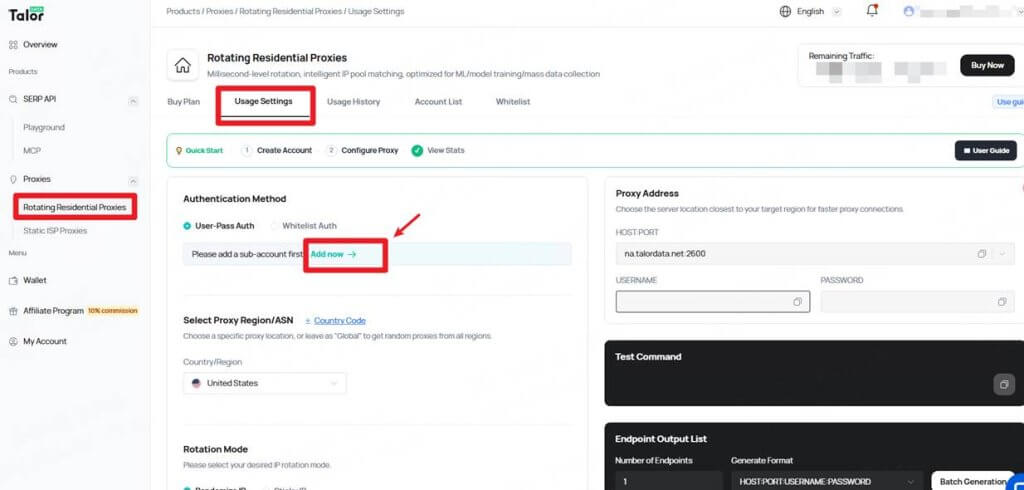The width and height of the screenshot is (1024, 490).
Task: Click the United States flag icon
Action: tap(196, 384)
